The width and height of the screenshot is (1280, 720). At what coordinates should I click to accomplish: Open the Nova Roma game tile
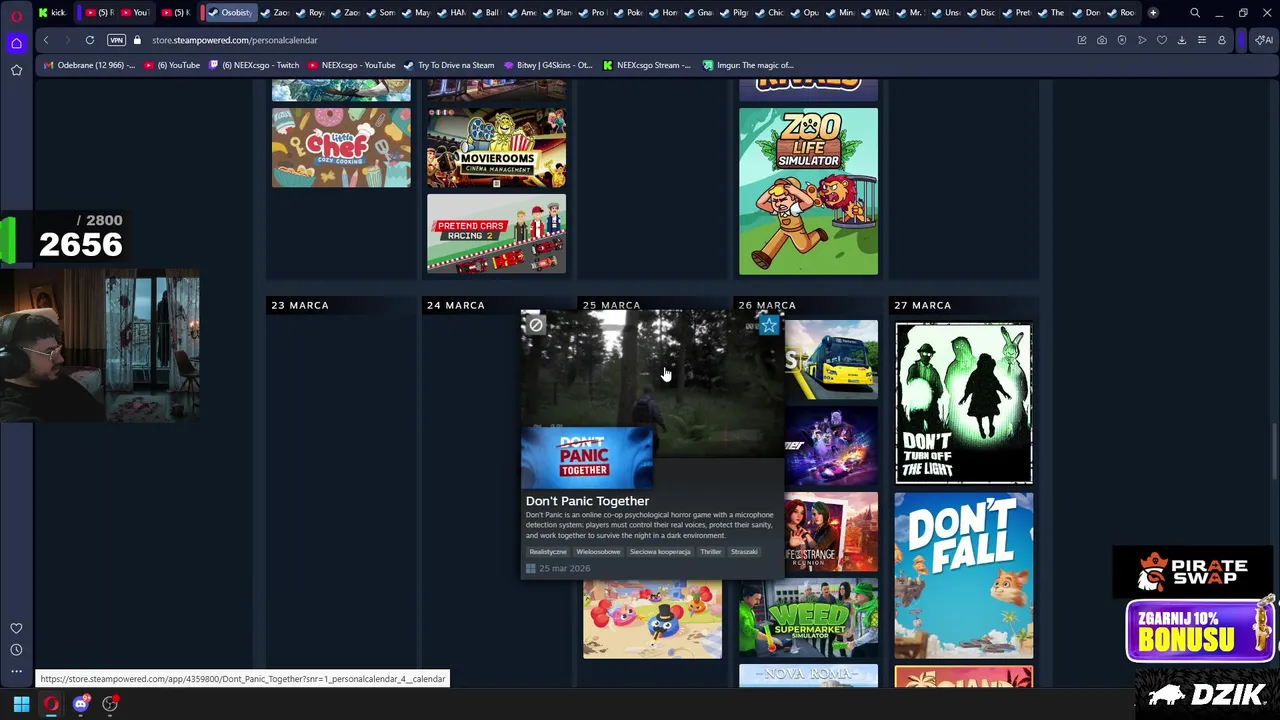pos(808,676)
